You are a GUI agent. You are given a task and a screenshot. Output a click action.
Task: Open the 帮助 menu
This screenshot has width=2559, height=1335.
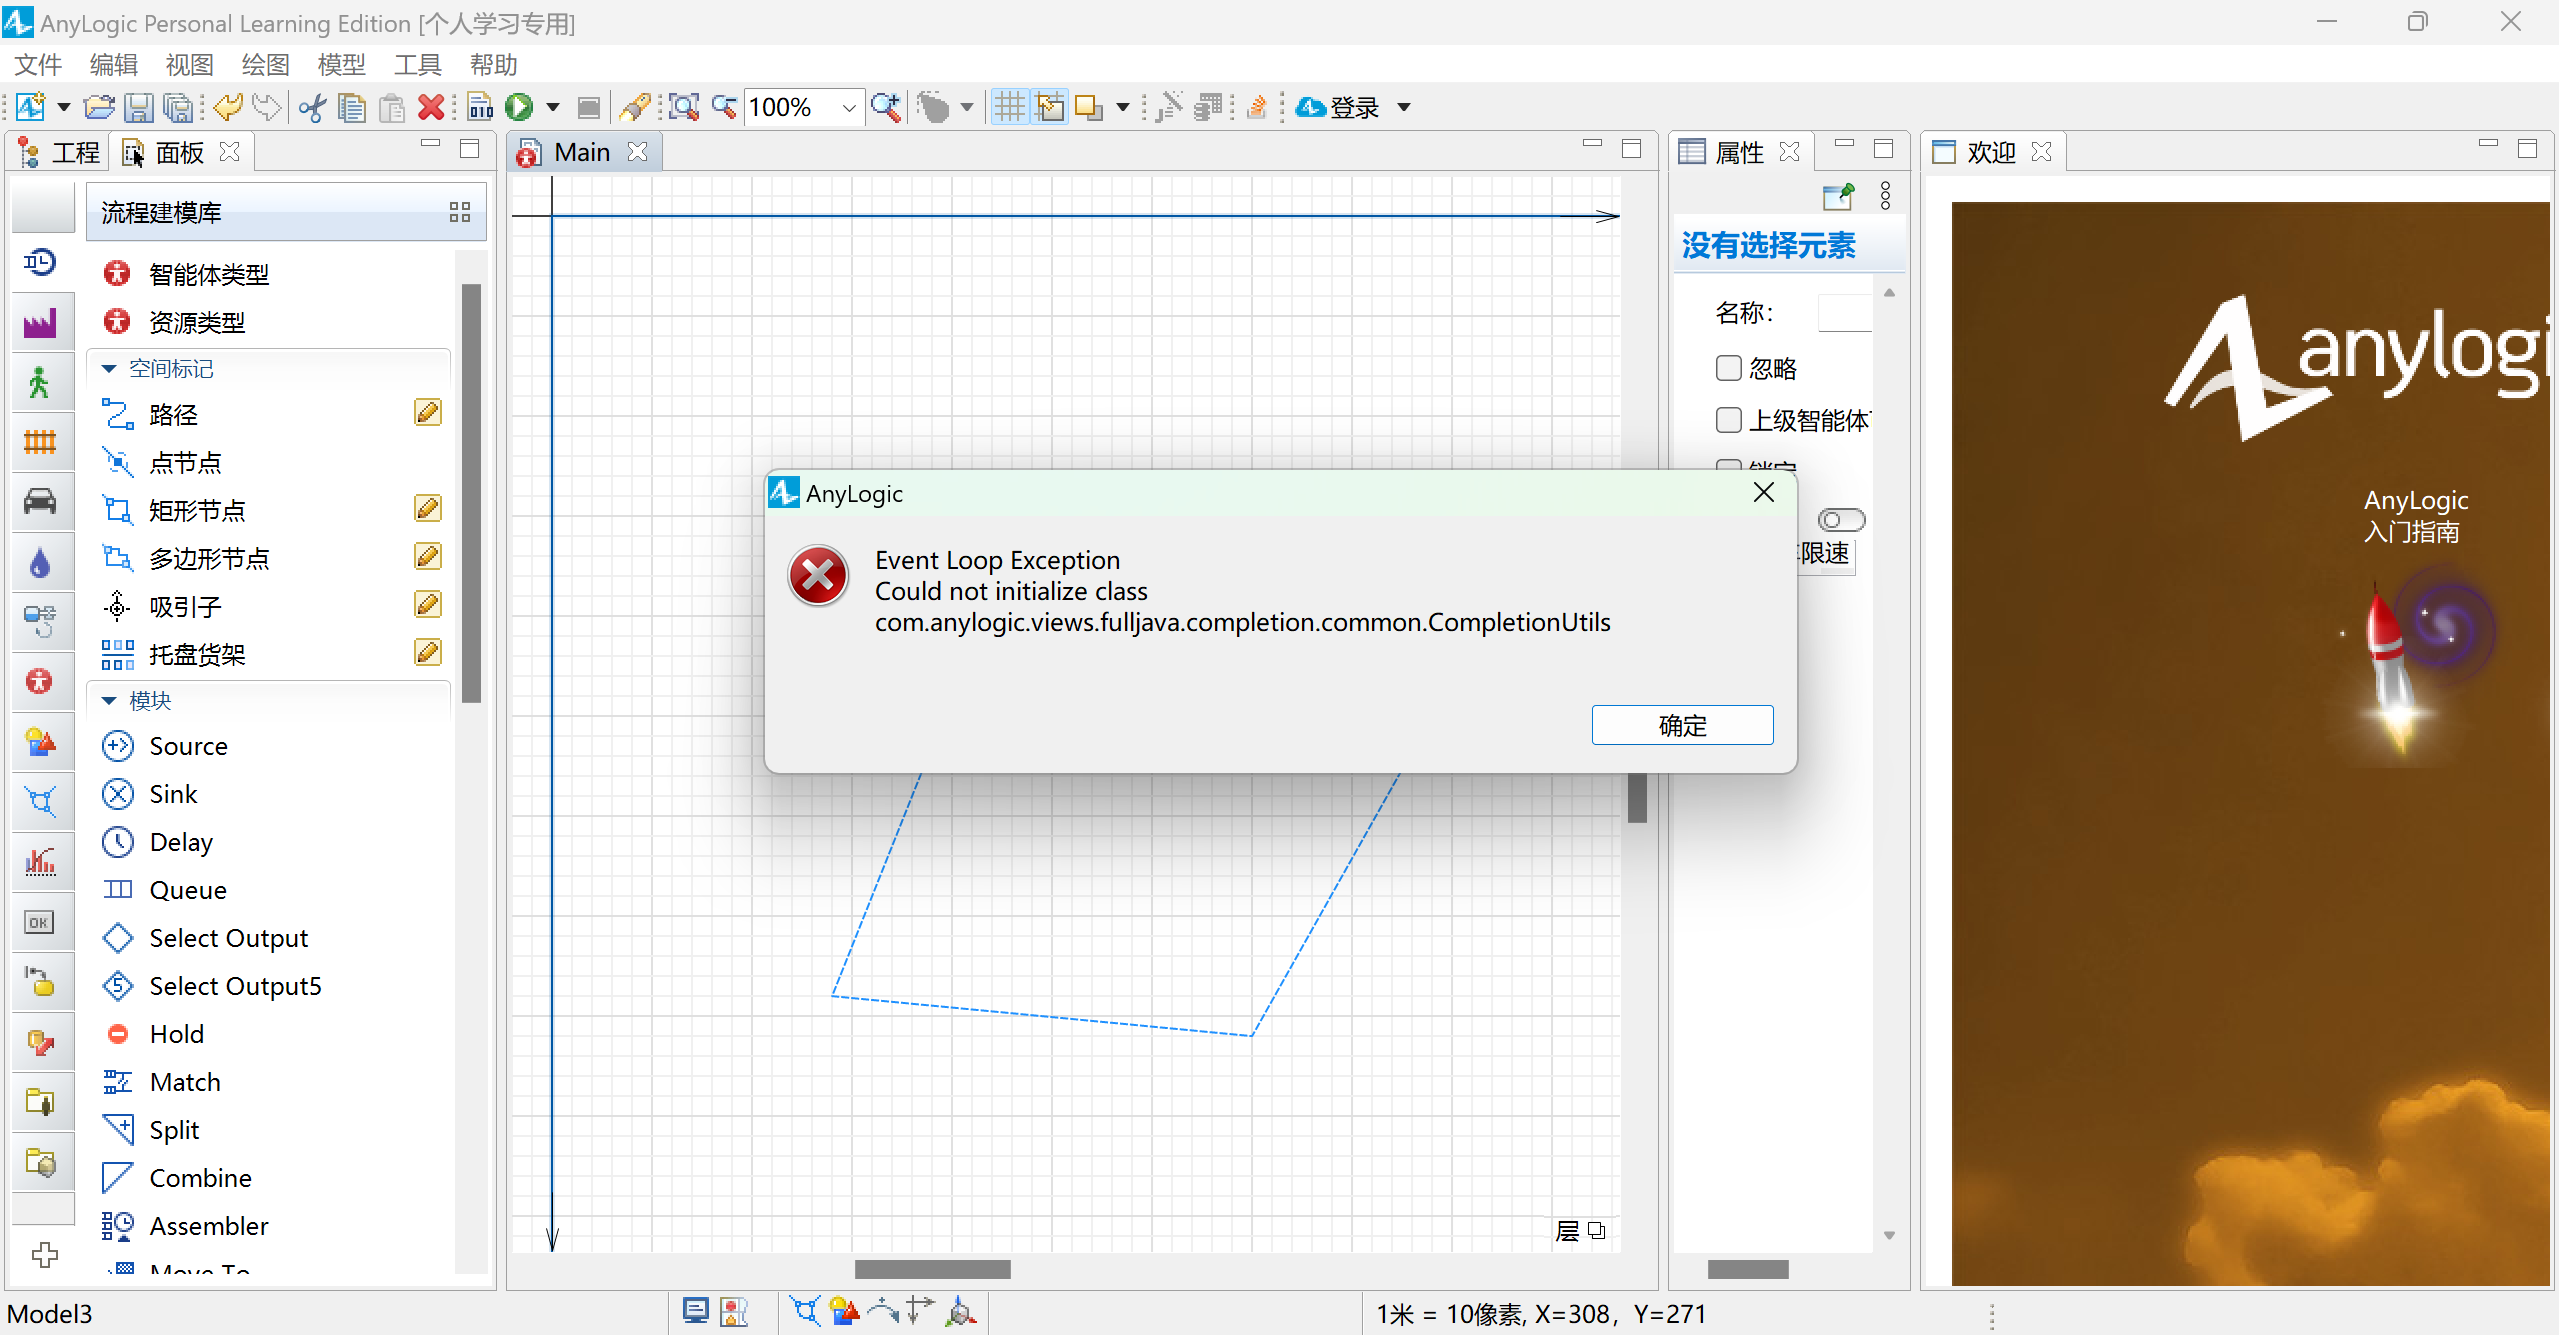tap(494, 65)
